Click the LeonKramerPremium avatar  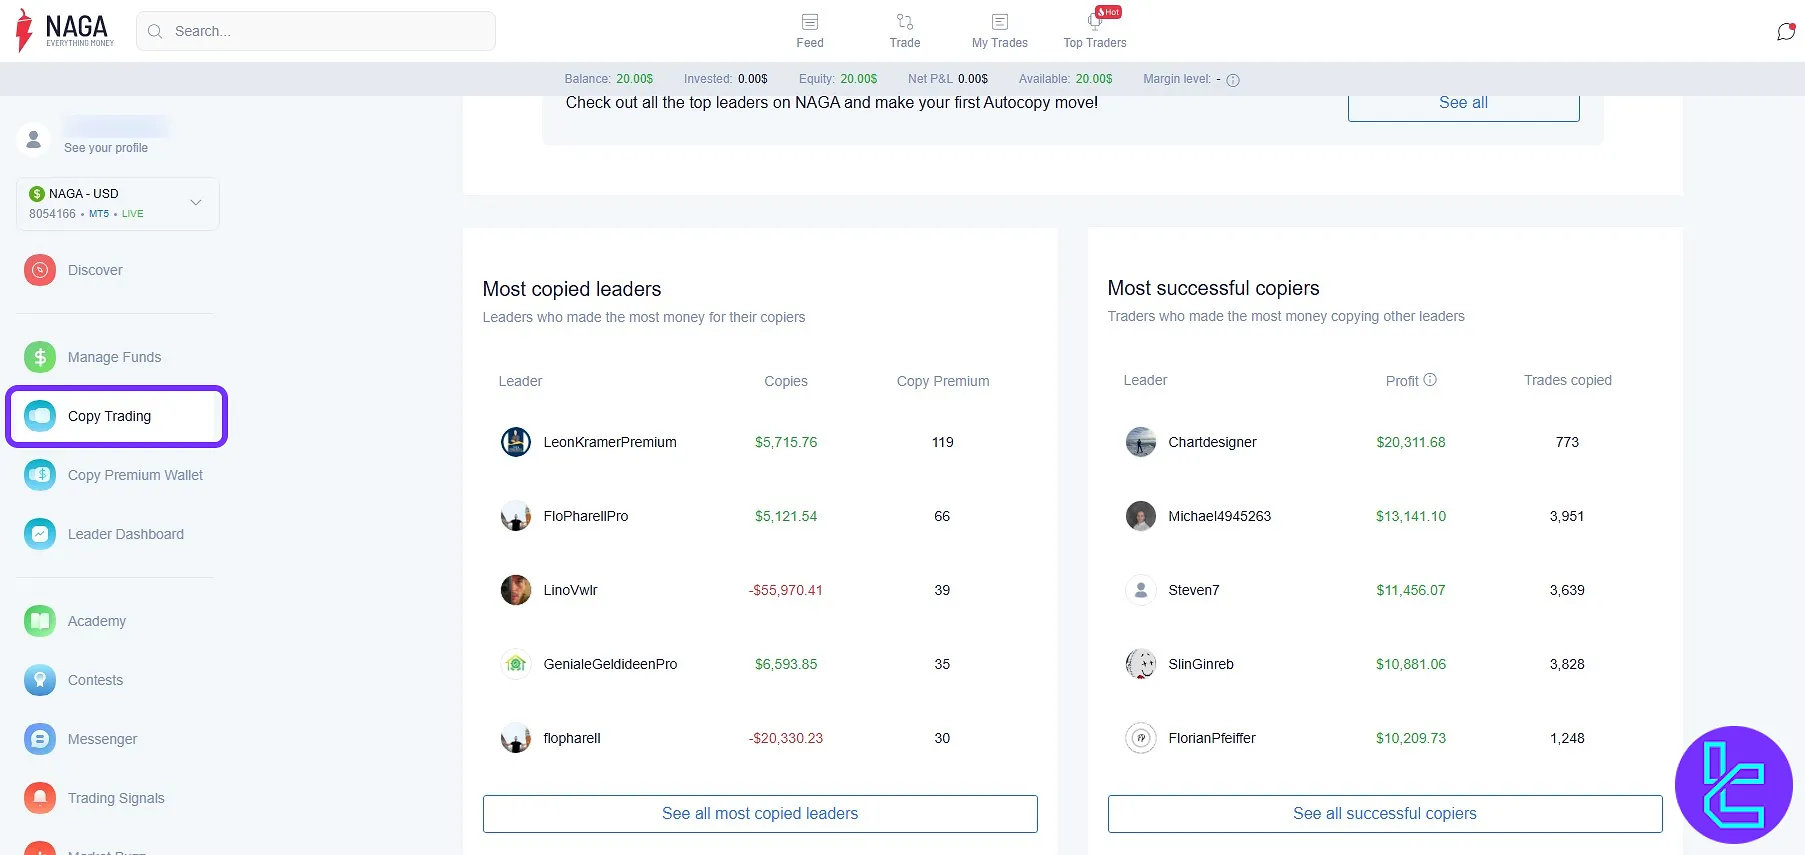[x=516, y=442]
